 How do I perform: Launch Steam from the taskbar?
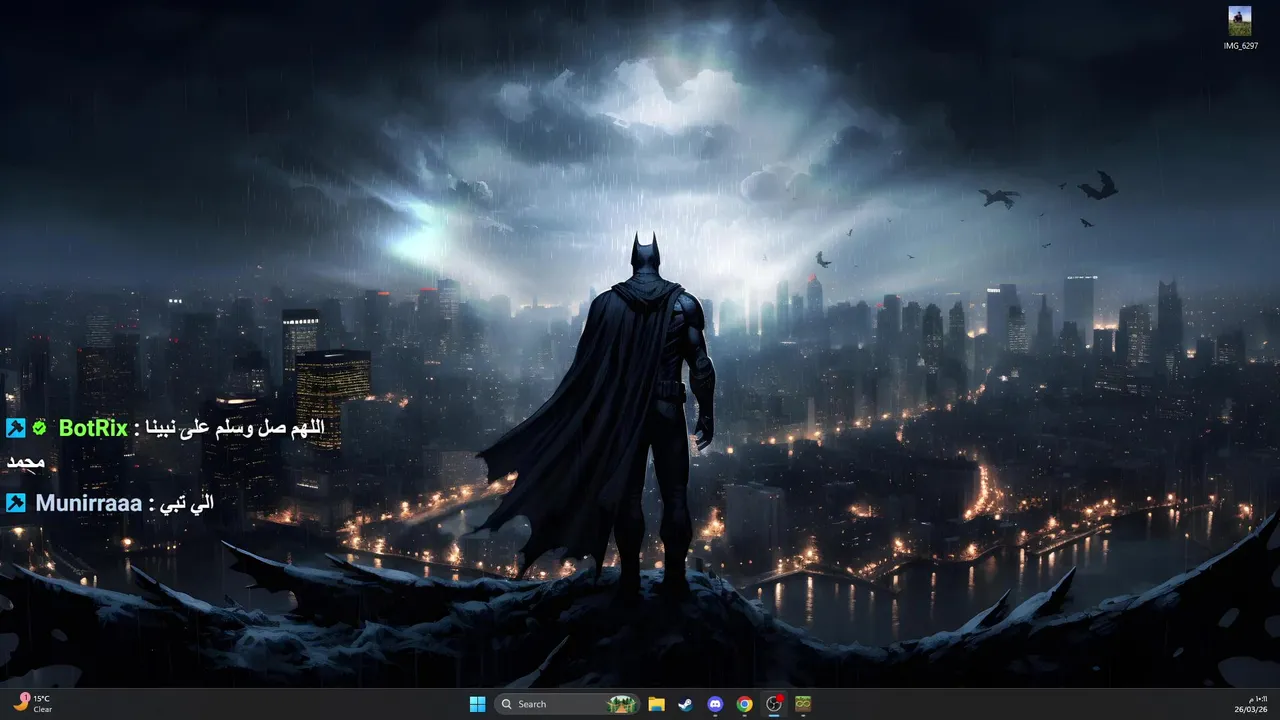point(685,704)
